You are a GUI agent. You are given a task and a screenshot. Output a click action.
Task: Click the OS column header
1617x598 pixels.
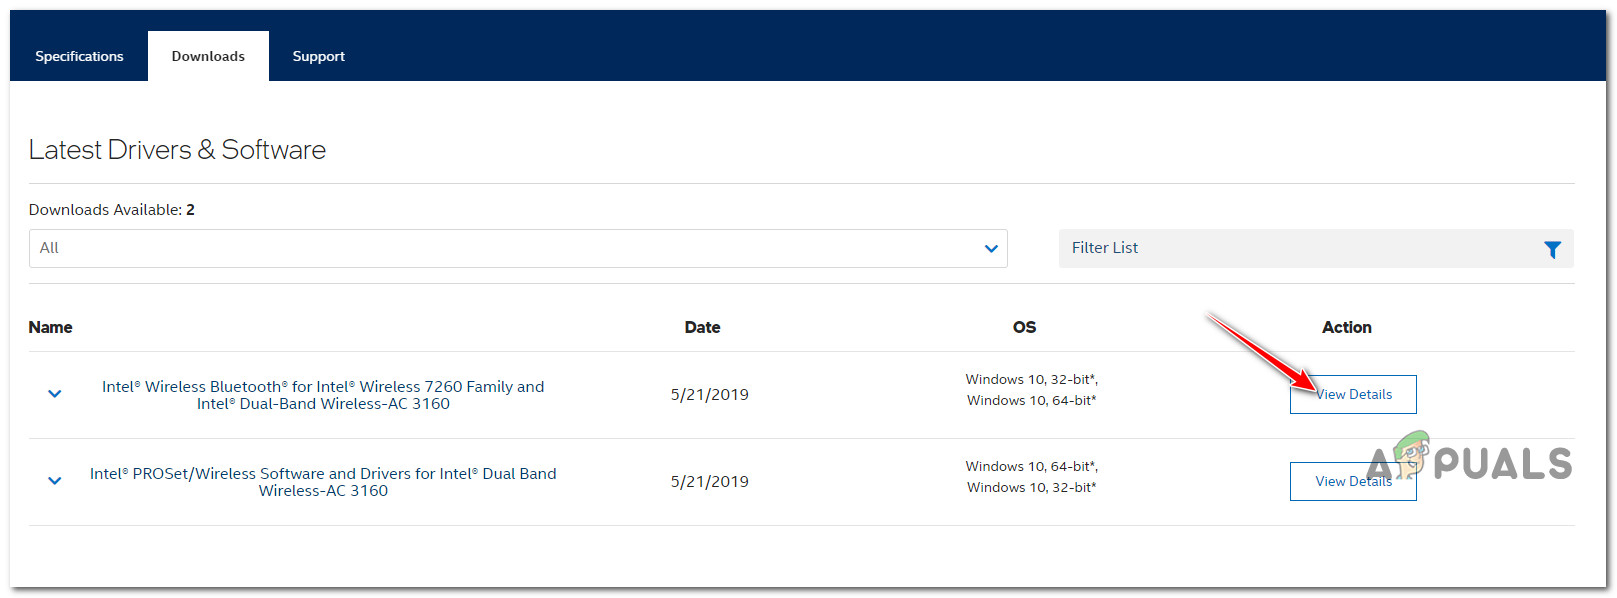(x=1024, y=327)
